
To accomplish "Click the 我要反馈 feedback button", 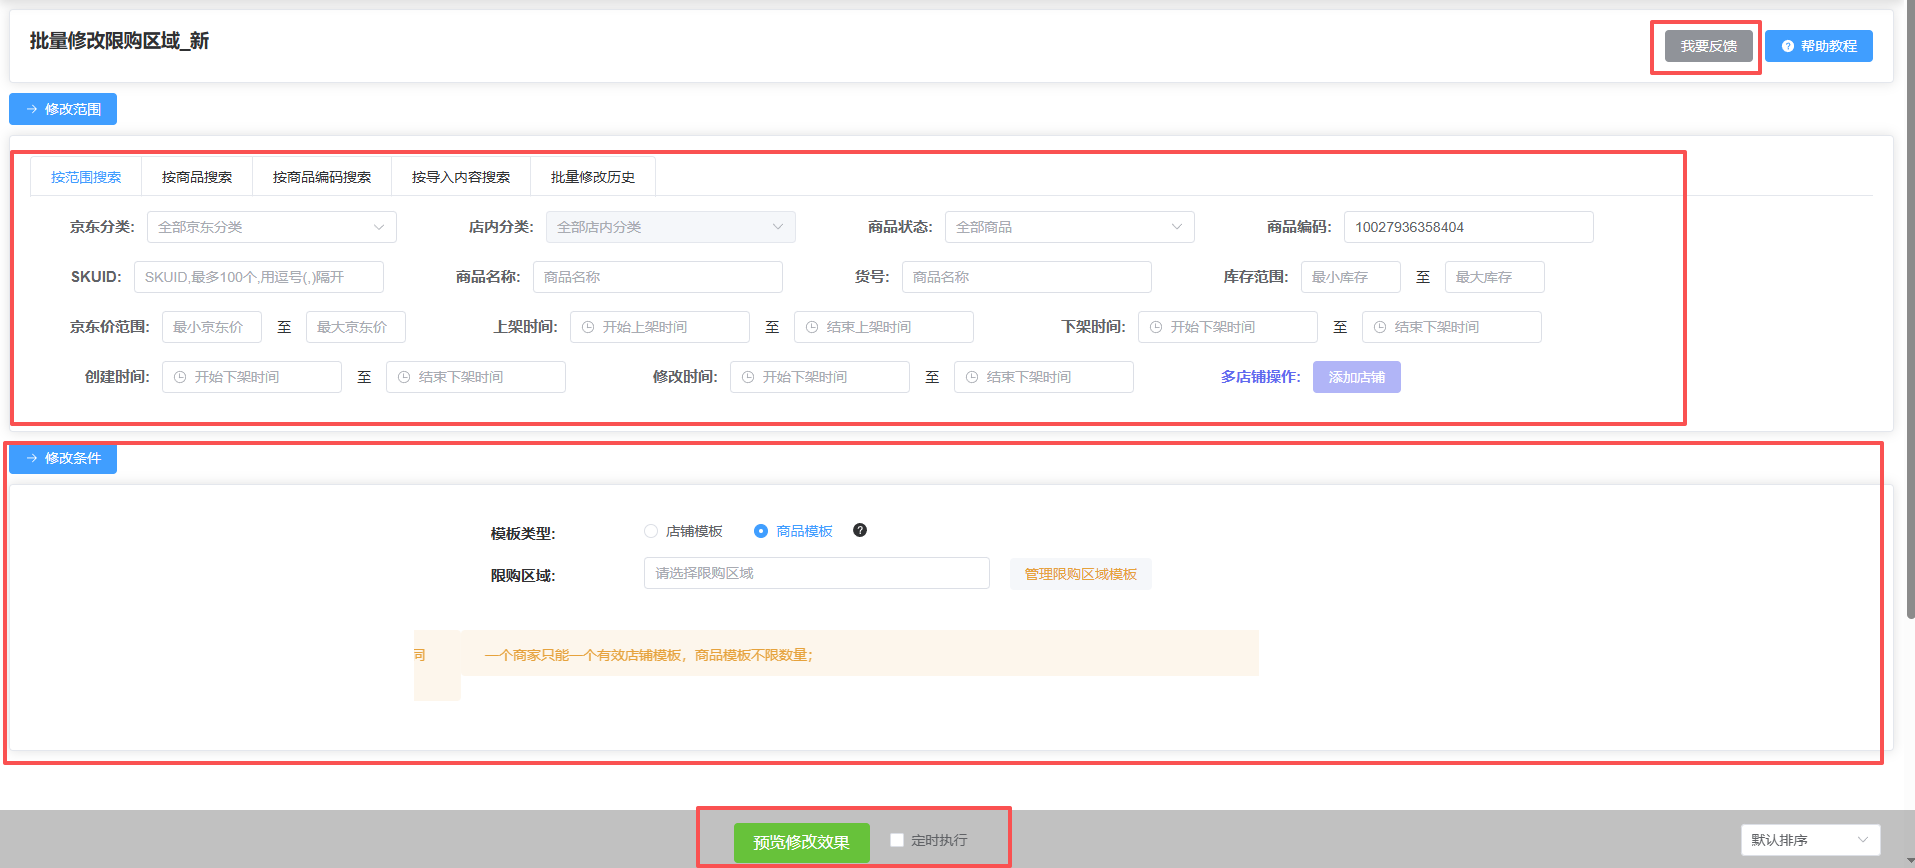I will pos(1708,46).
